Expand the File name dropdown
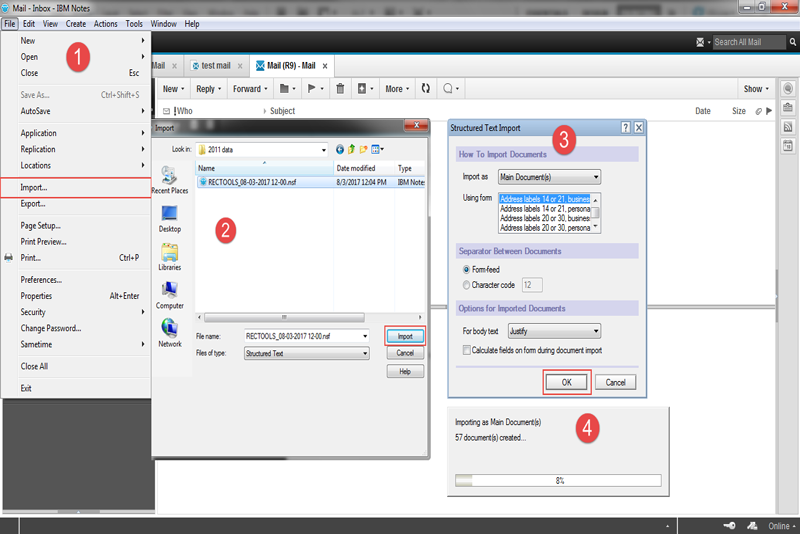This screenshot has height=534, width=800. [365, 336]
